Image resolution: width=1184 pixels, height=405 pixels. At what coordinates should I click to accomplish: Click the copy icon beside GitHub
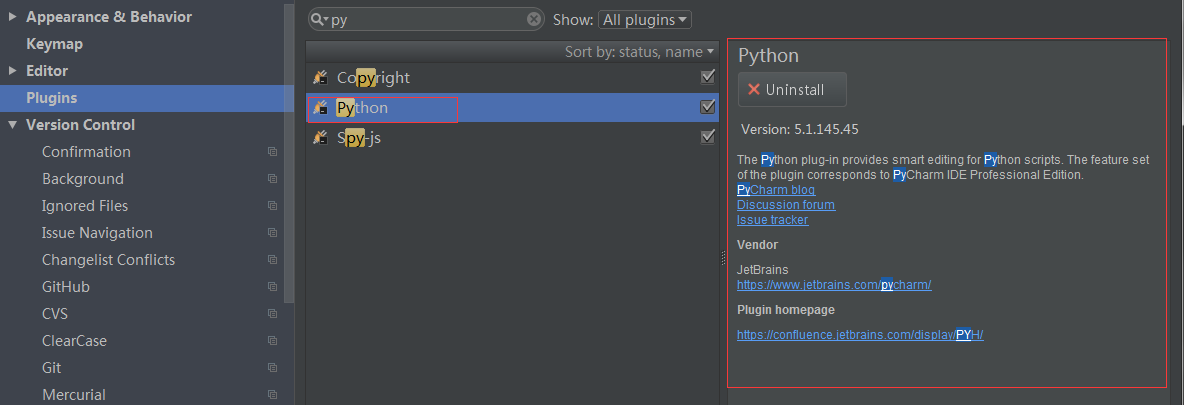tap(273, 287)
